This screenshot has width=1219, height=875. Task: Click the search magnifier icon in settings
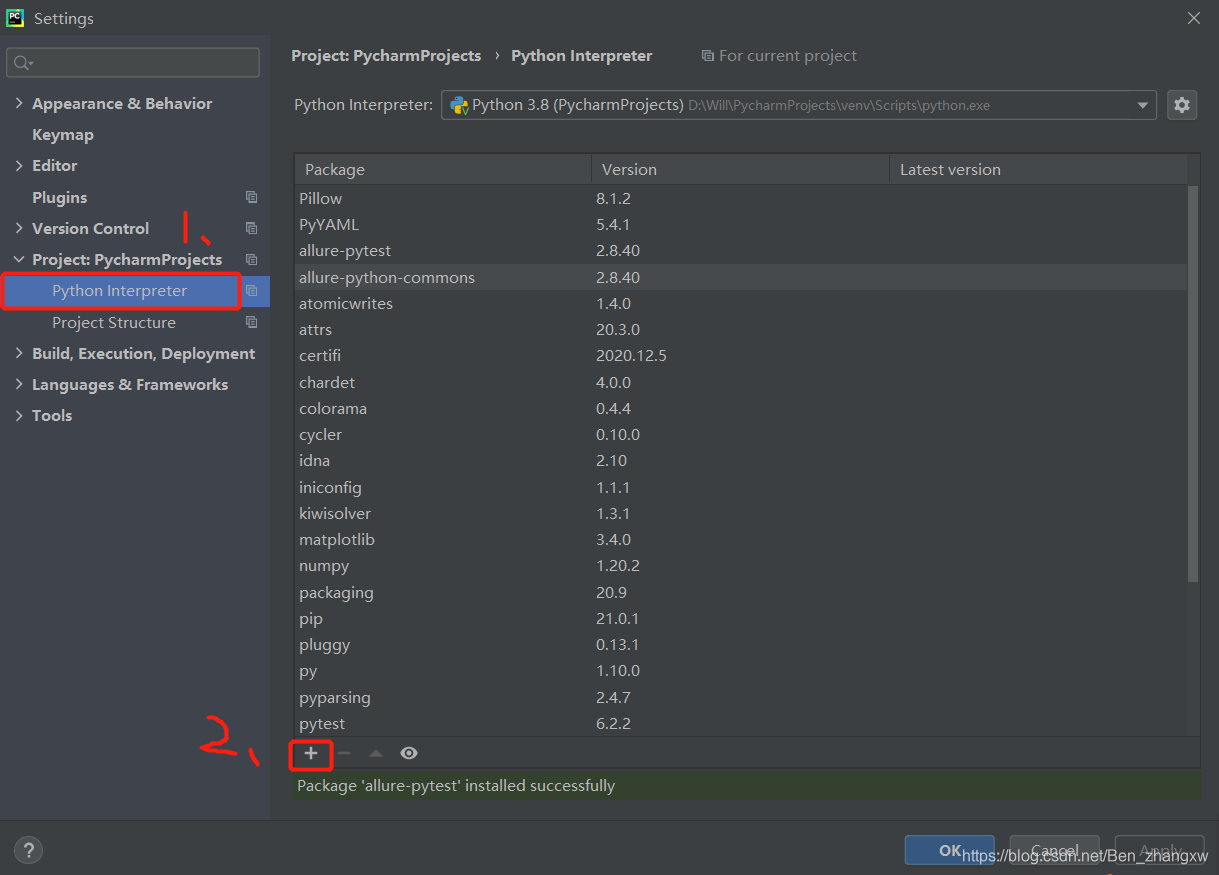tap(22, 63)
